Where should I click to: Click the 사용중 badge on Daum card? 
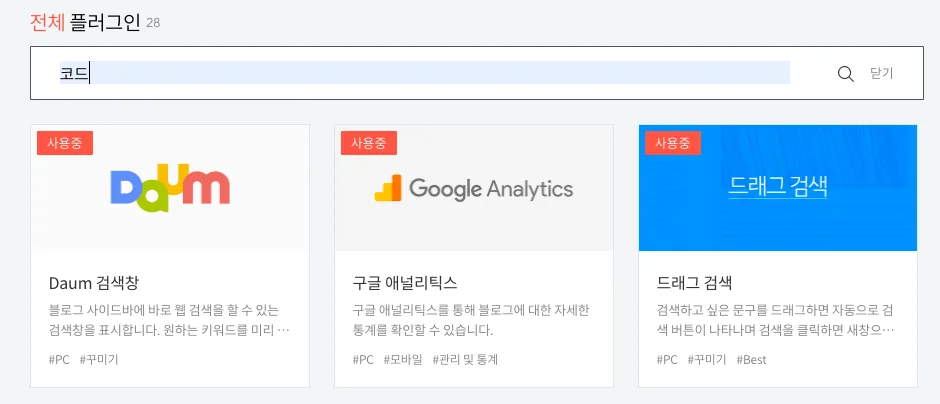click(x=65, y=143)
